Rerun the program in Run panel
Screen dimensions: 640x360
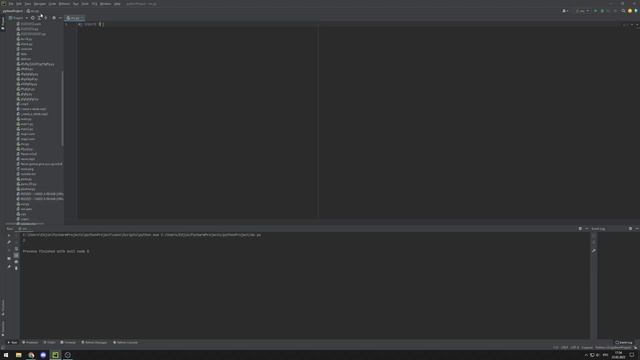coord(9,236)
